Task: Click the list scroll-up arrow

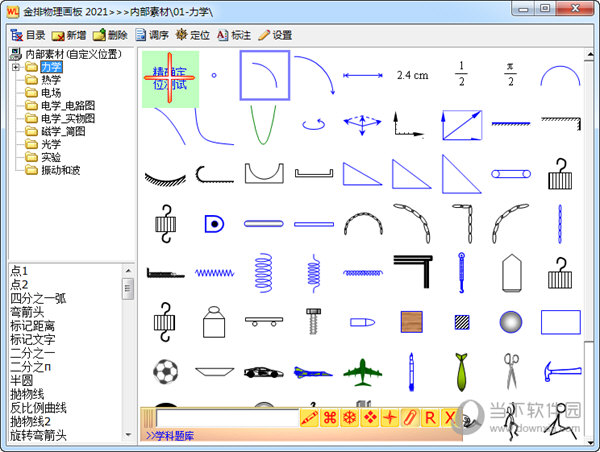Action: coord(128,271)
